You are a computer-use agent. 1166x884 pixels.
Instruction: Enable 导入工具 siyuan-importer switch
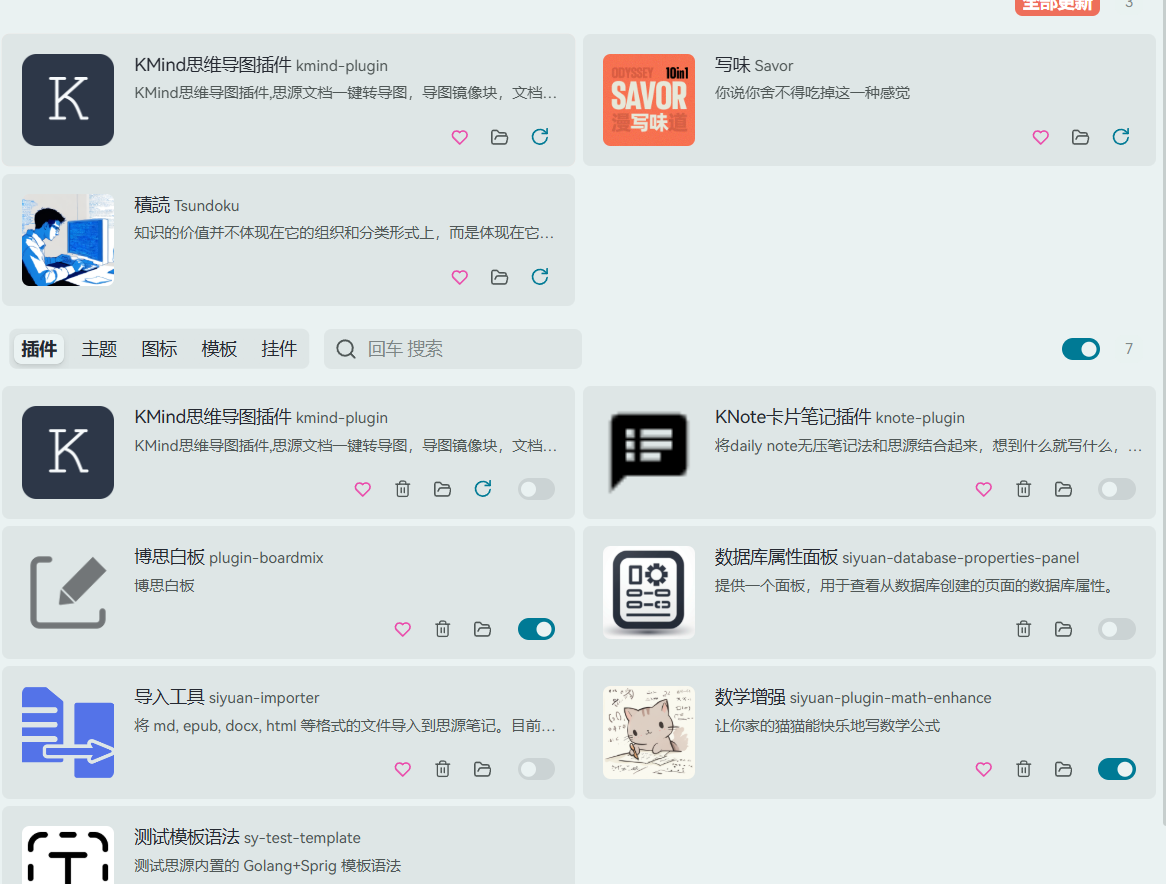point(536,770)
